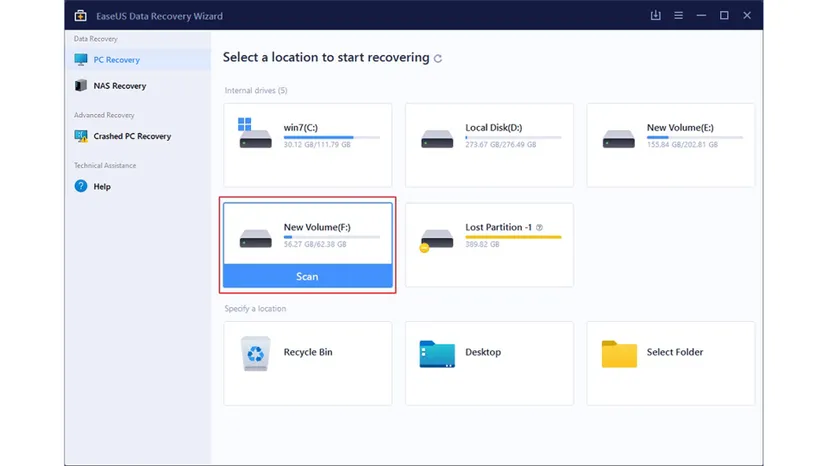Click the NAS Recovery server icon

81,86
